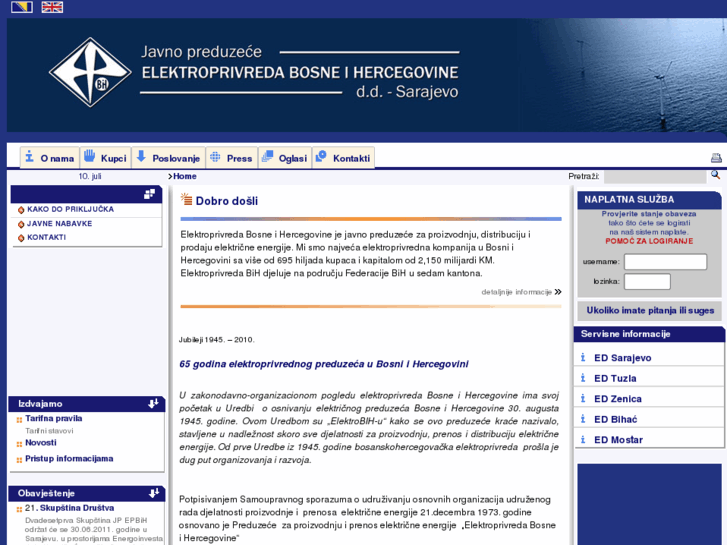Open the Oglasi menu tab
Screen dimensions: 727x545
point(285,158)
